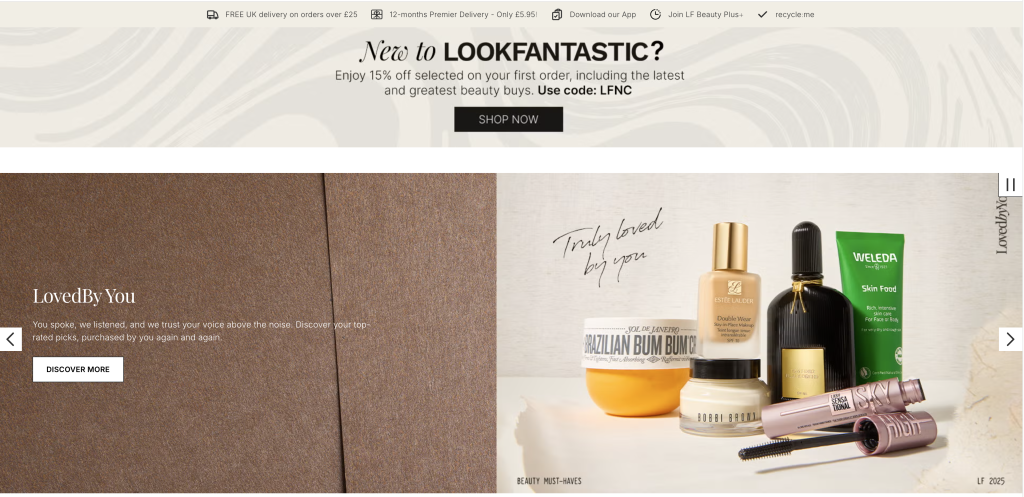Pause the carousel slideshow
The height and width of the screenshot is (497, 1024).
tap(1010, 185)
